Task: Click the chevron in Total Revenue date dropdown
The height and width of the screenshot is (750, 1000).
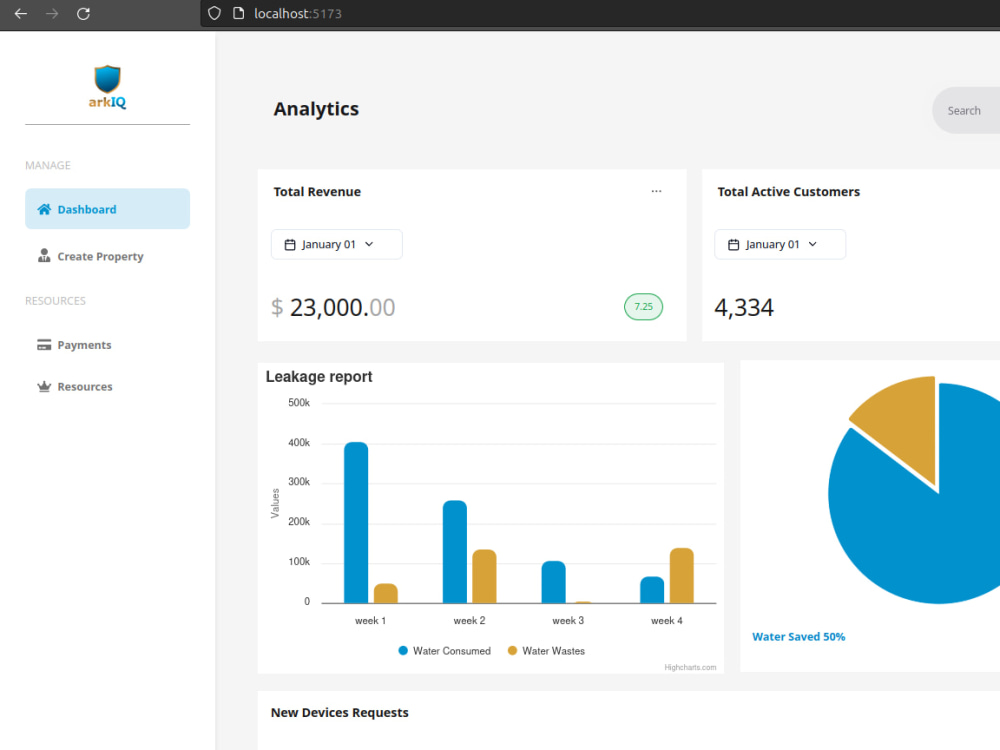Action: coord(369,244)
